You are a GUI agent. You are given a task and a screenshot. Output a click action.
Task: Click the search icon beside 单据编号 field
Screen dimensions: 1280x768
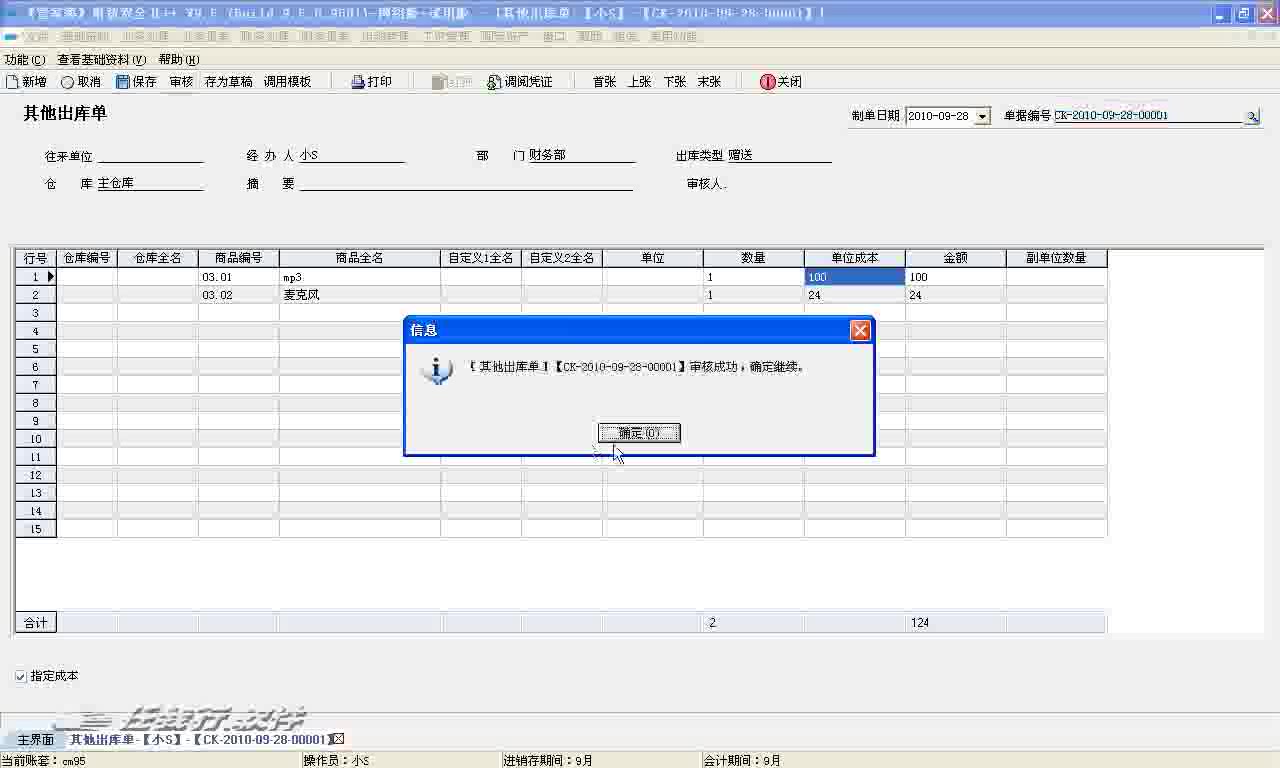1252,116
